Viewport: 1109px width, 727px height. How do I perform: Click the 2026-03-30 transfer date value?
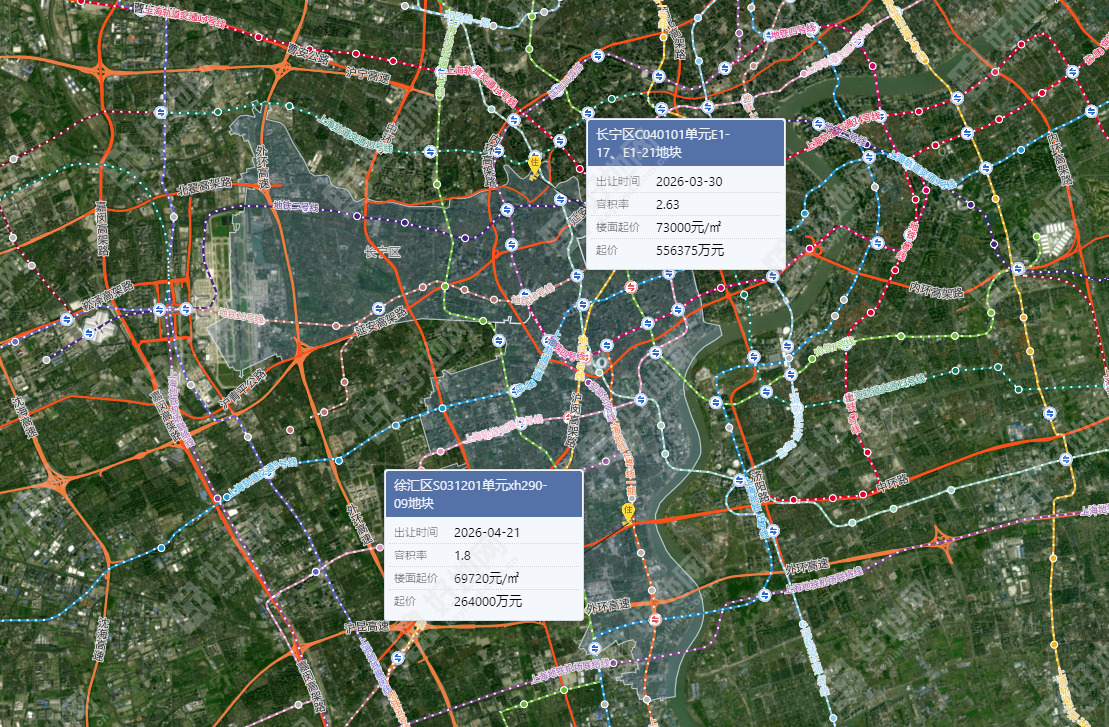click(689, 182)
